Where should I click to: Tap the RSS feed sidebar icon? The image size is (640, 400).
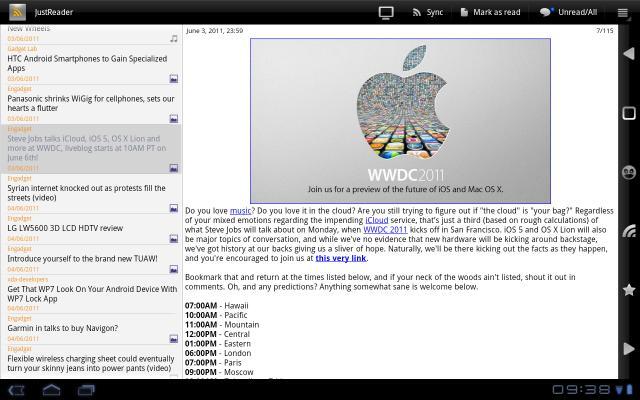tap(629, 231)
